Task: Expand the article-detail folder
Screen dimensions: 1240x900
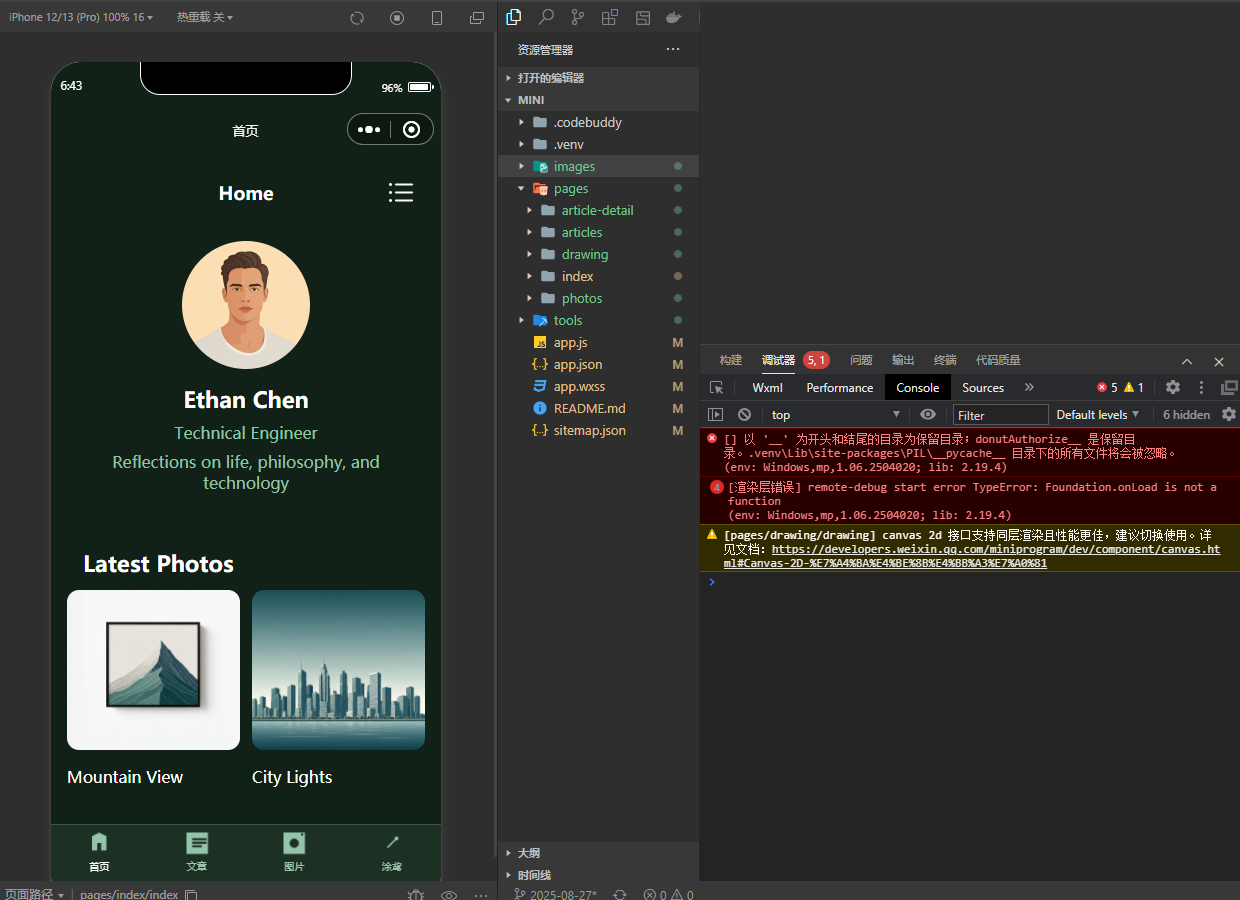Action: coord(598,210)
